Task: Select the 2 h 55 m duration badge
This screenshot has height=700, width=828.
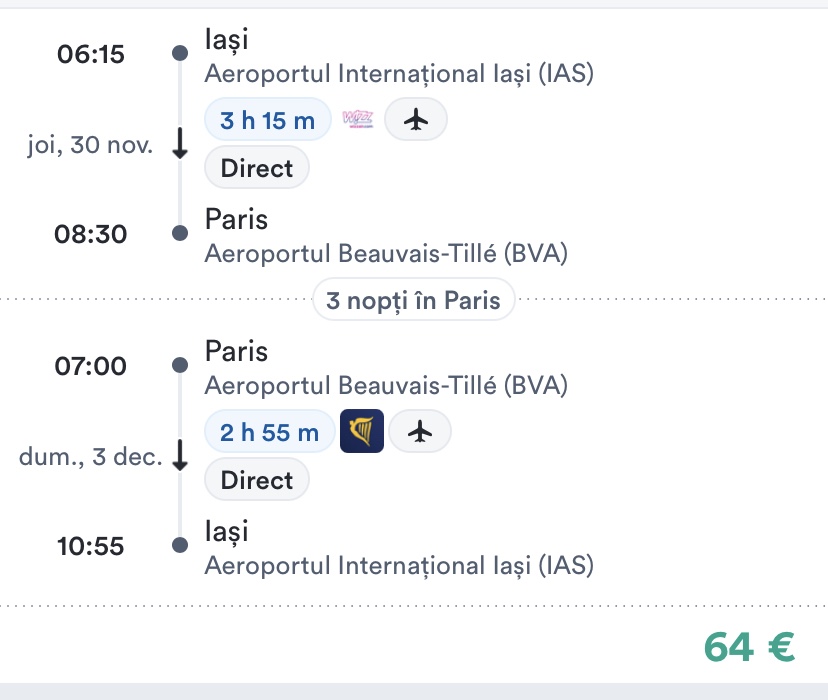Action: point(270,432)
